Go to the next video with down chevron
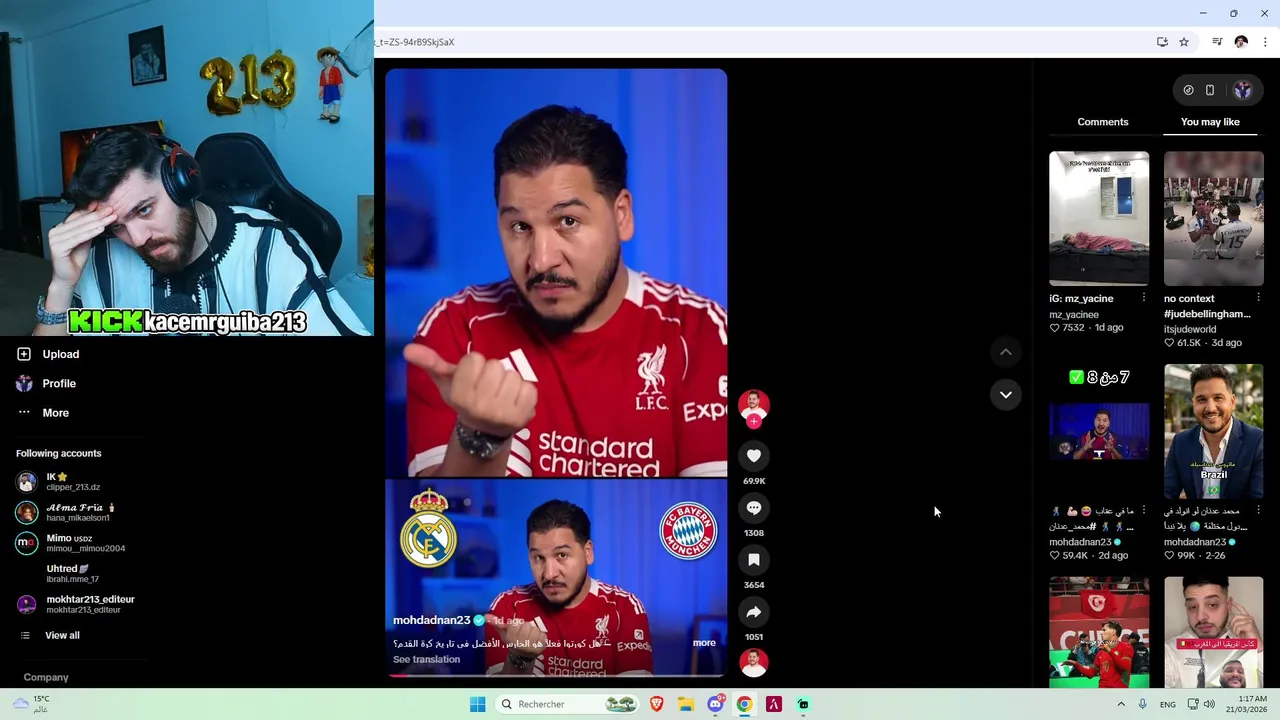1280x720 pixels. tap(1006, 395)
